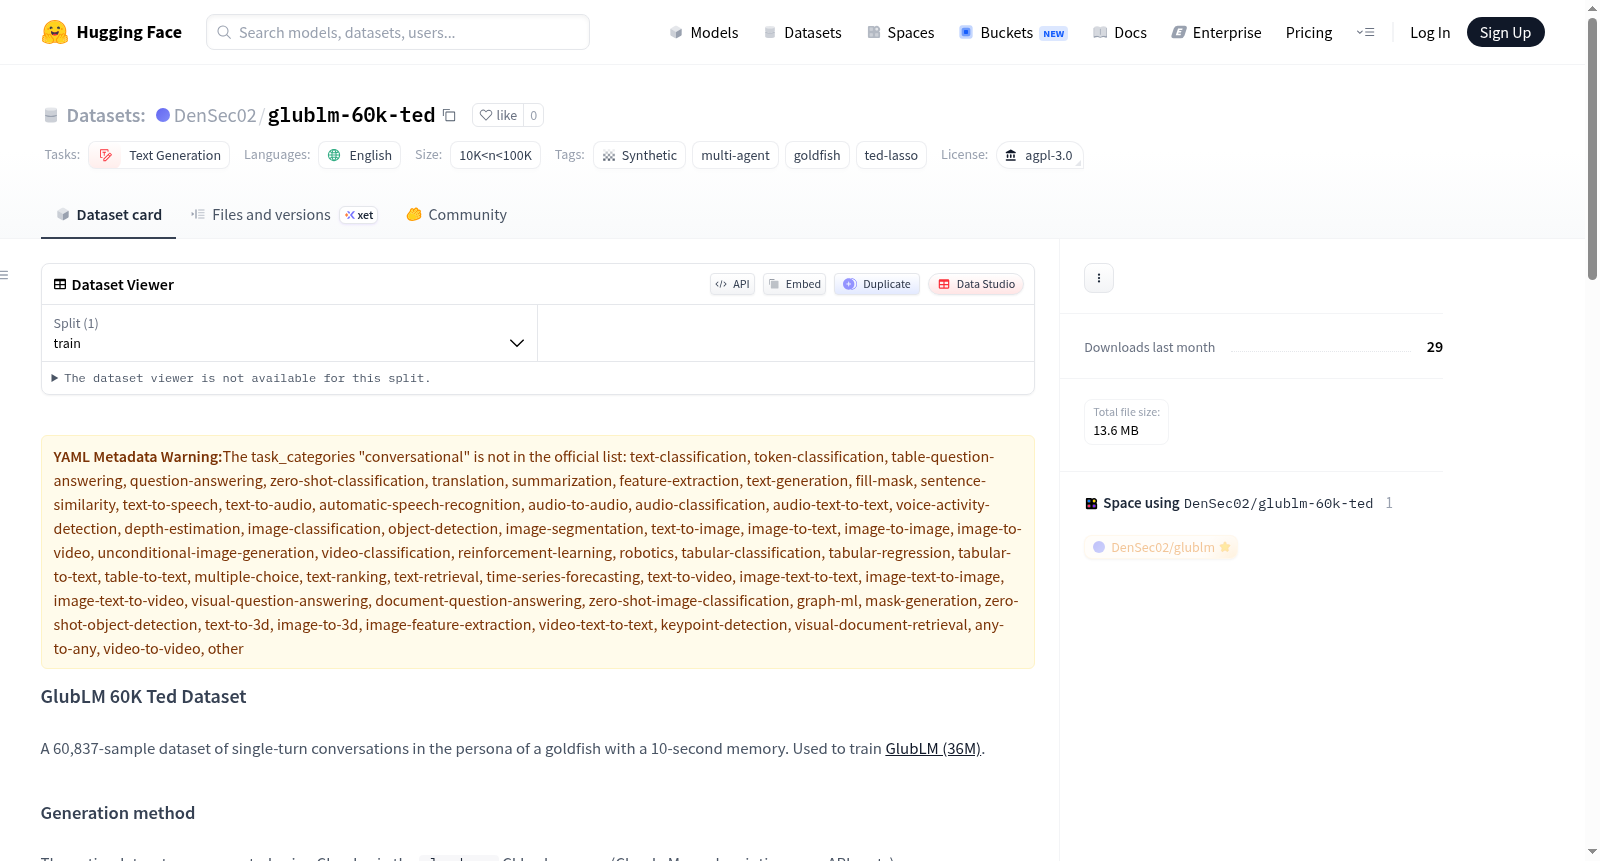This screenshot has height=861, width=1600.
Task: Select the multi-agent tag
Action: (x=735, y=155)
